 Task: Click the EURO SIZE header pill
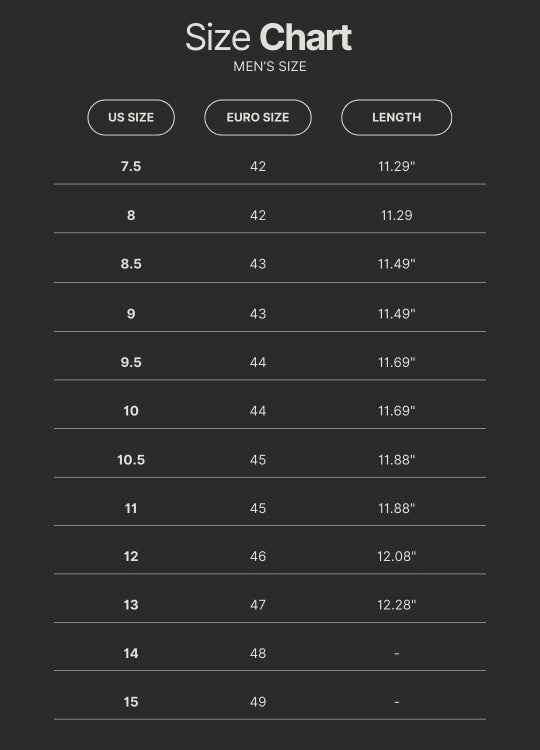point(258,118)
